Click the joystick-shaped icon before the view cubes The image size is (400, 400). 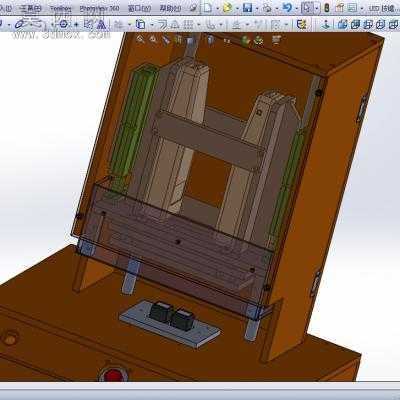point(326,24)
